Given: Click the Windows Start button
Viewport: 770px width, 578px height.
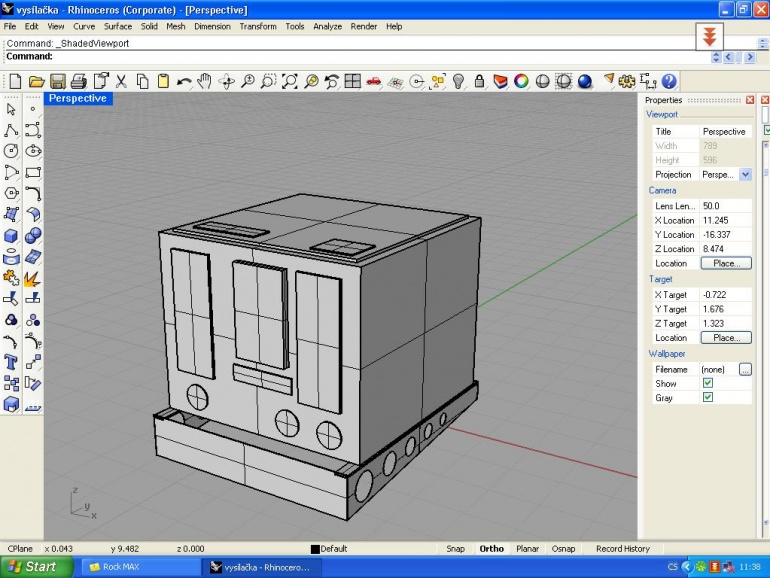Looking at the screenshot, I should [37, 567].
